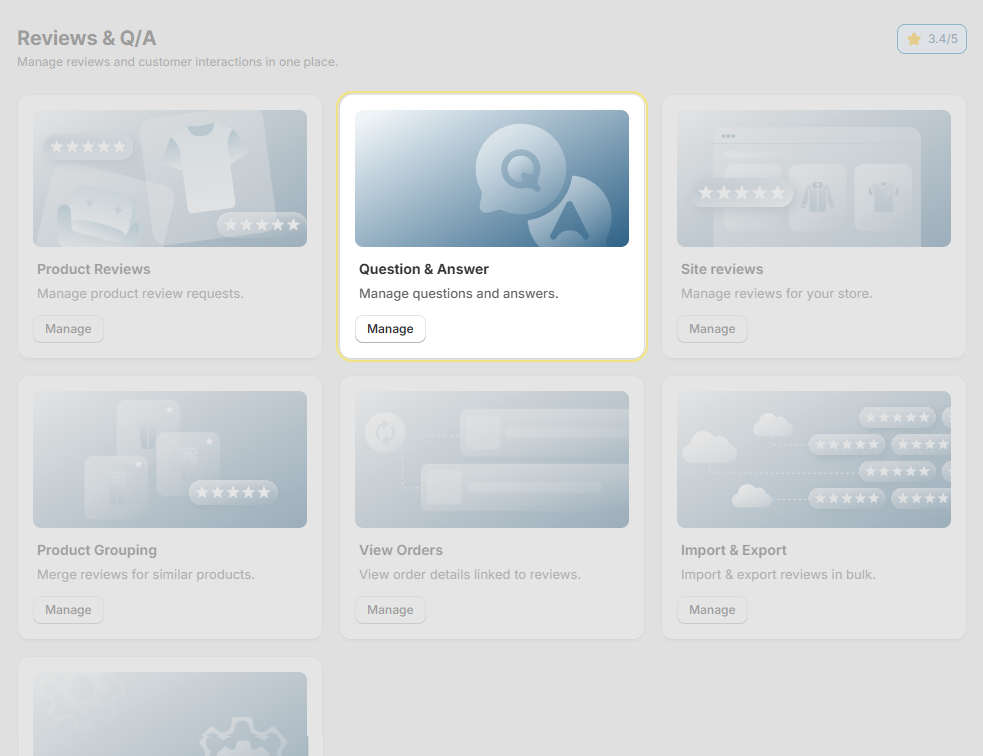Open Manage for Import & Export
Screen dimensions: 983x756
[712, 610]
